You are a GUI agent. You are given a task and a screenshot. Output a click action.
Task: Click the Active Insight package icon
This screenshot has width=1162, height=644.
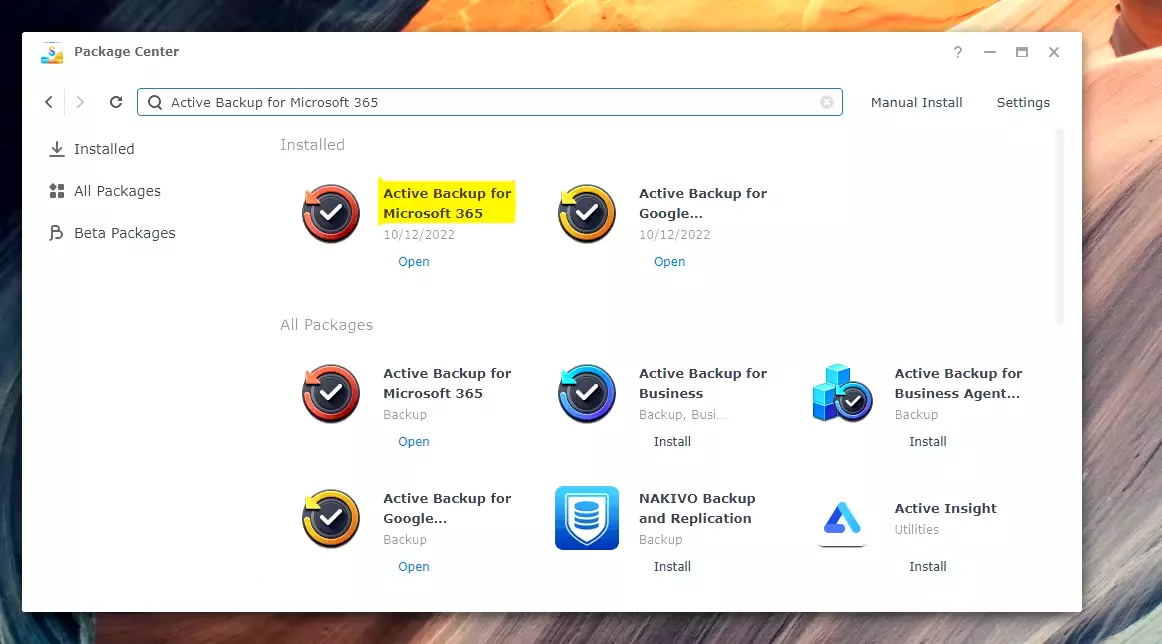pyautogui.click(x=841, y=518)
